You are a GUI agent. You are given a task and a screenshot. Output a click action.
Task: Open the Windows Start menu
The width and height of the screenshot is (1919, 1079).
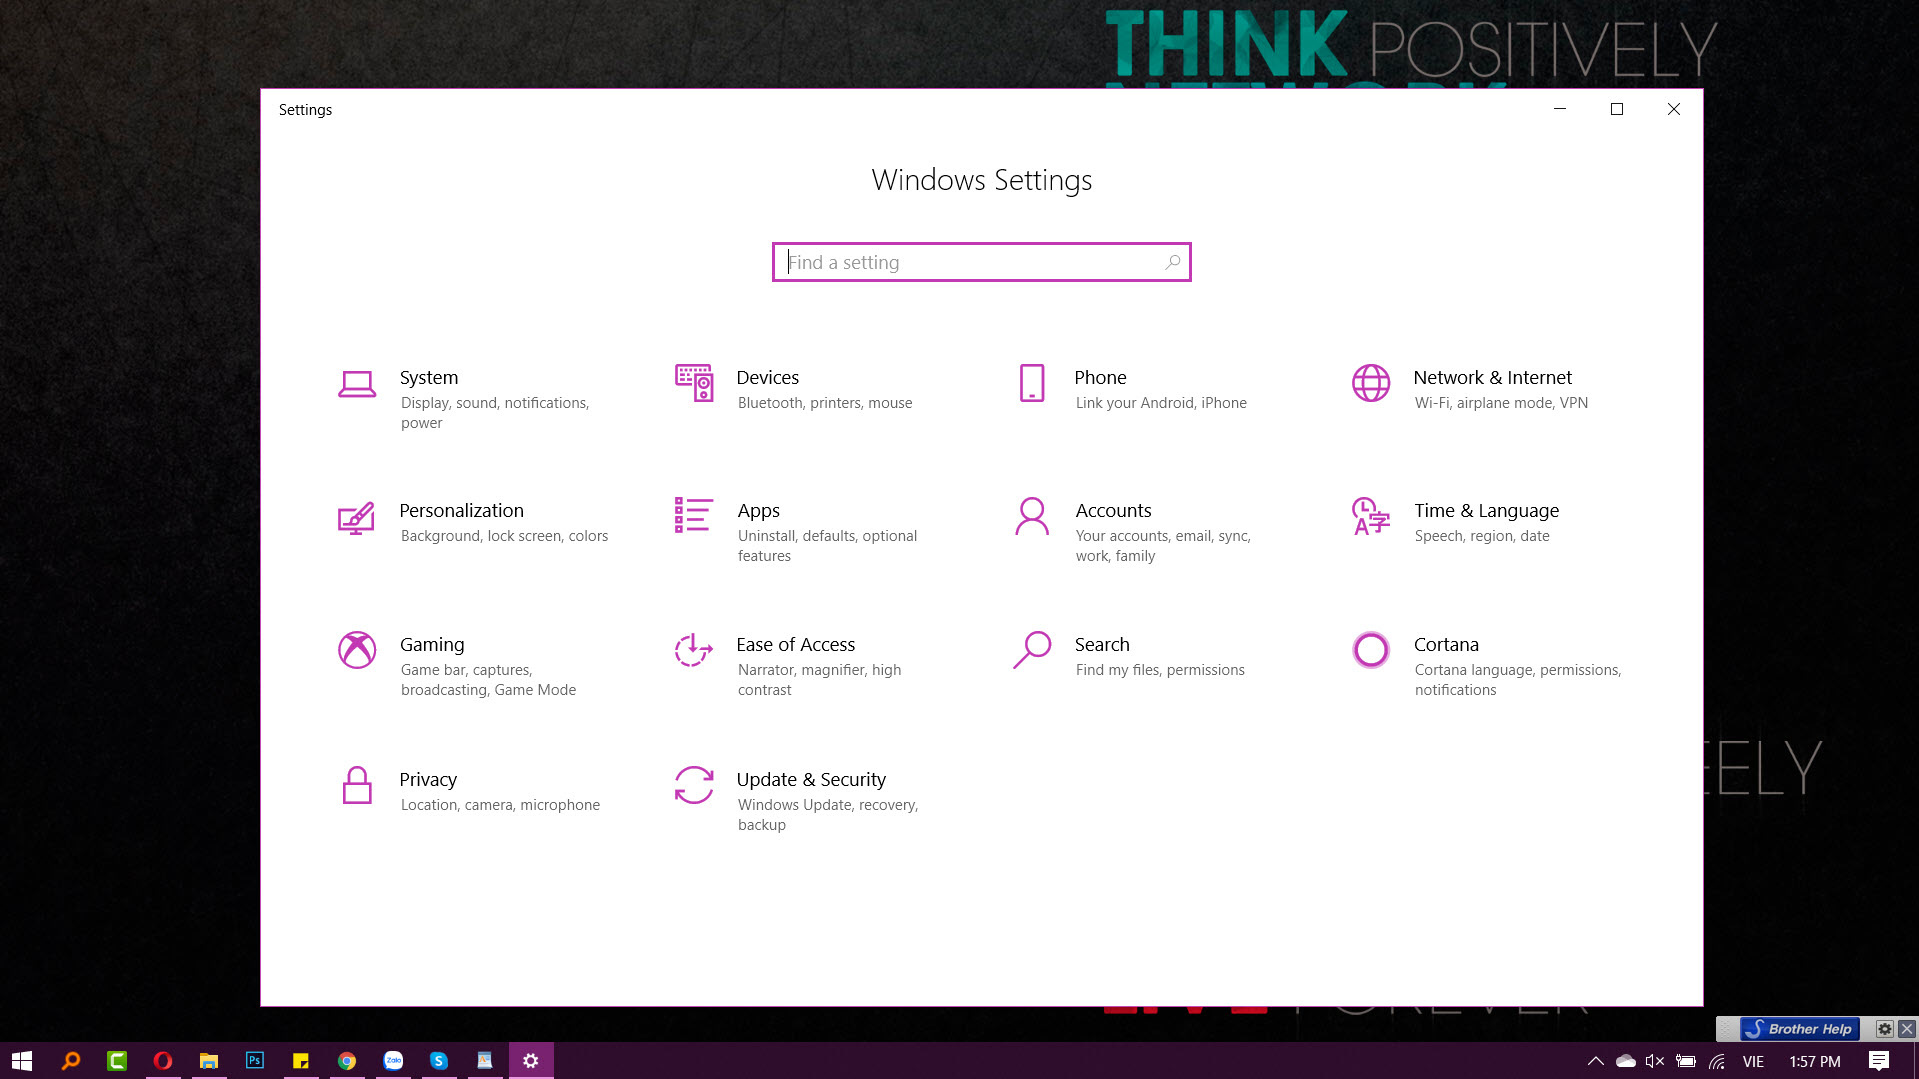click(22, 1060)
